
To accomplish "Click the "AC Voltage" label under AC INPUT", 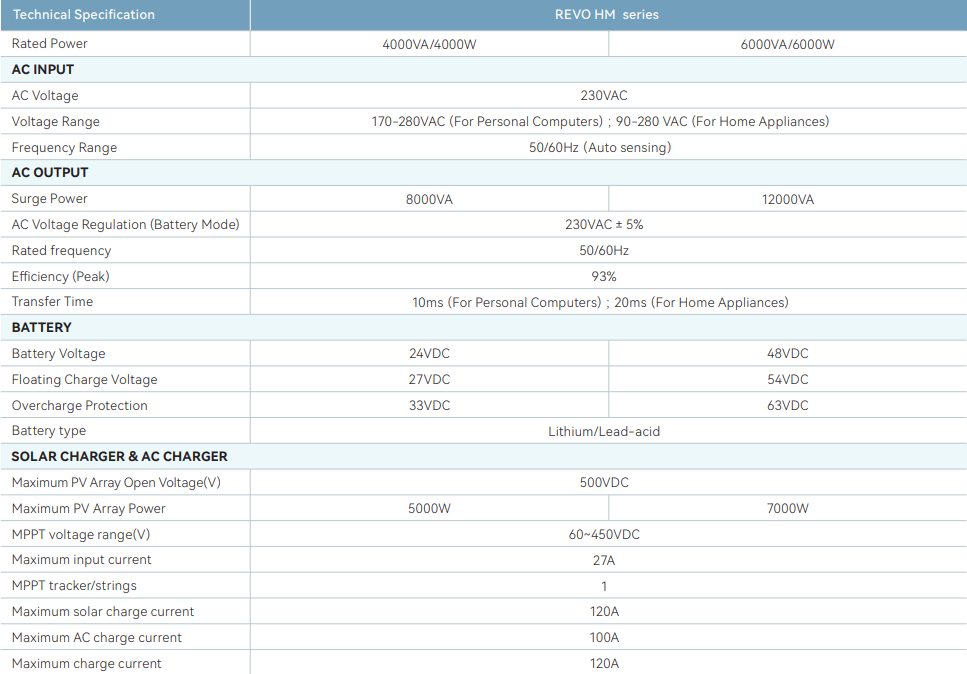I will 45,96.
